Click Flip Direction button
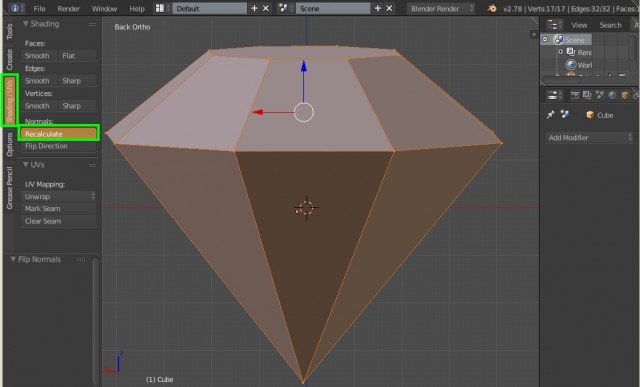 (x=59, y=146)
